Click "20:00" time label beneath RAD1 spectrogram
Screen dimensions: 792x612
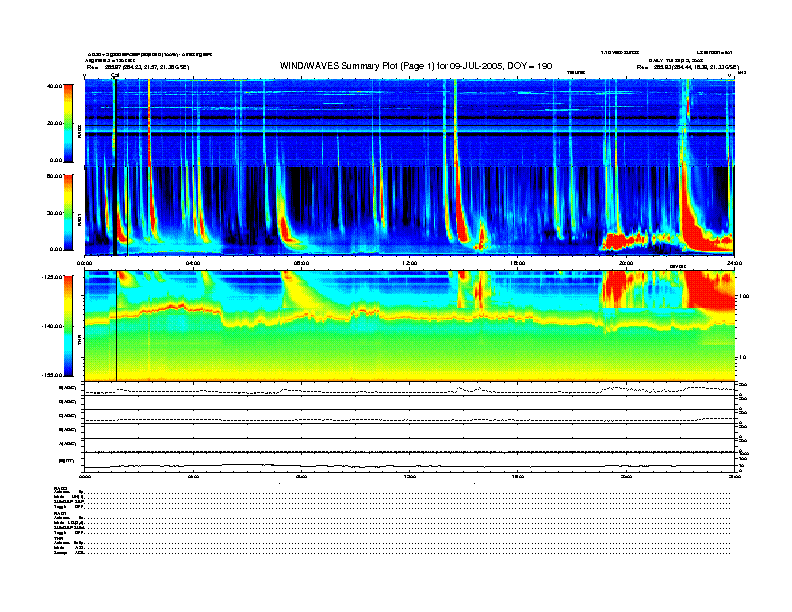pyautogui.click(x=626, y=263)
